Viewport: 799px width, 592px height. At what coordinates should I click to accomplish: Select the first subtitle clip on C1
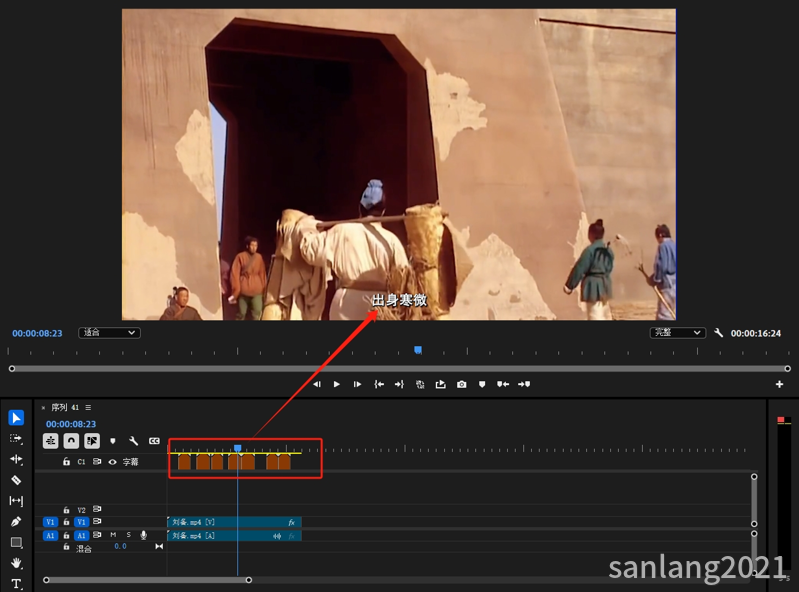184,462
